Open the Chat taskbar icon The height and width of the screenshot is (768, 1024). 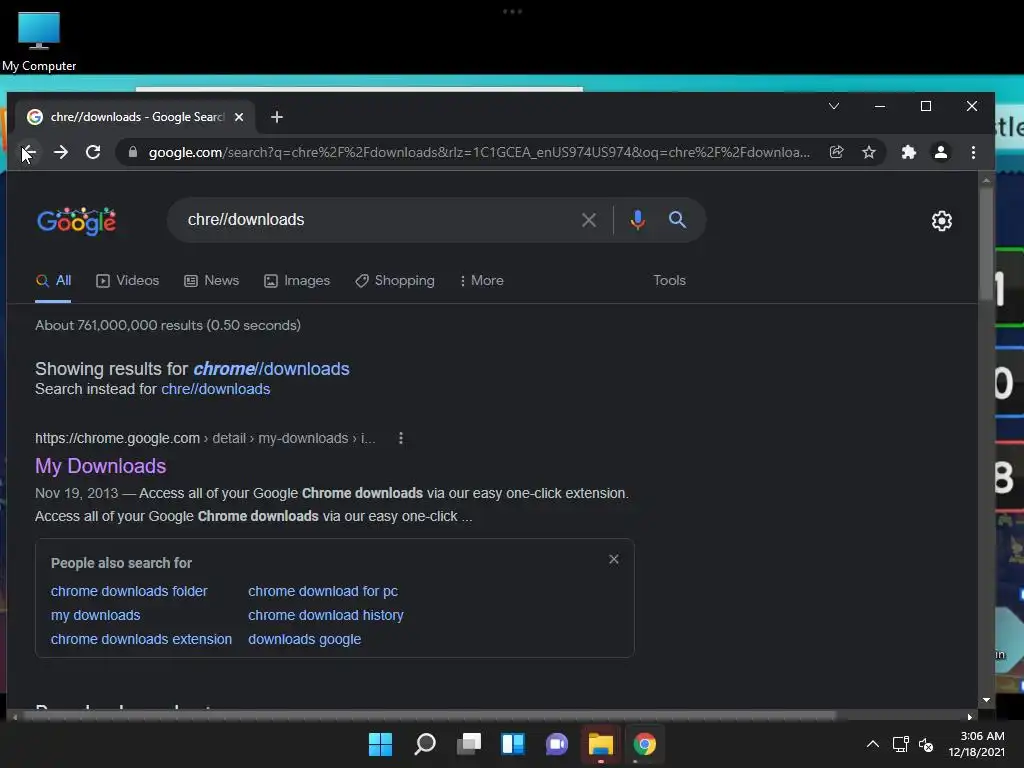(556, 744)
